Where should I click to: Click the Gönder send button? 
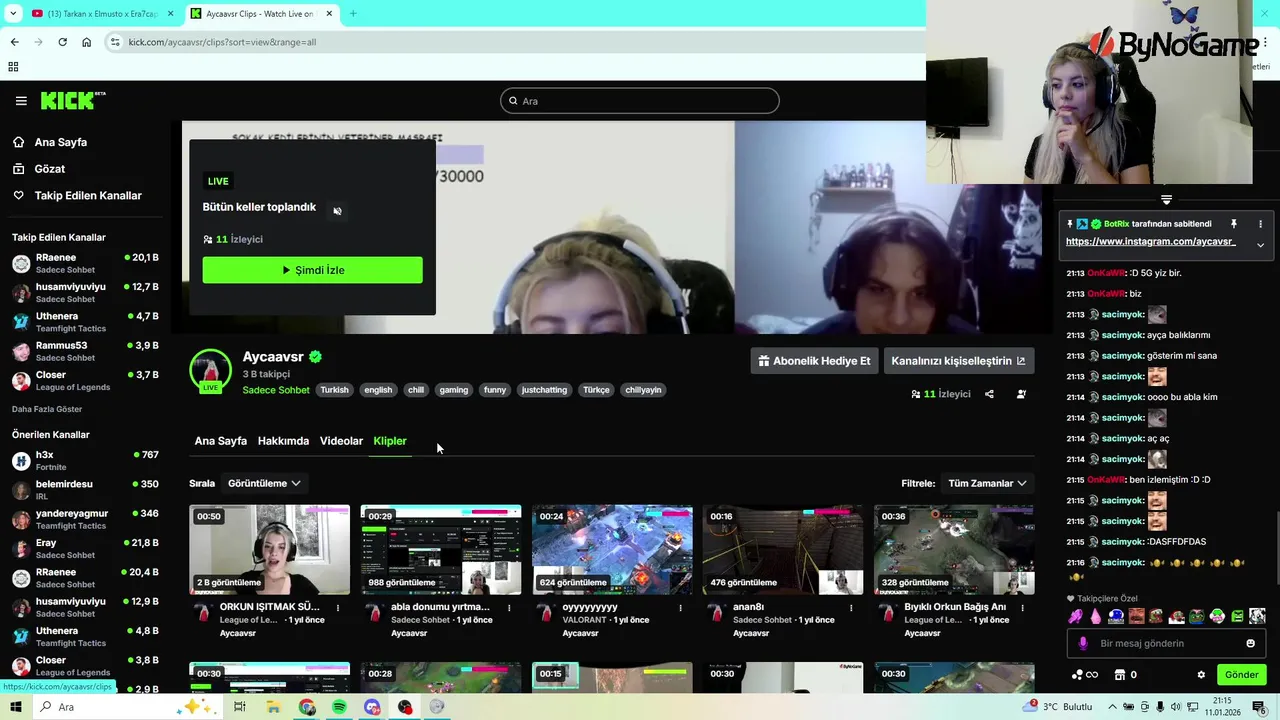pyautogui.click(x=1242, y=675)
